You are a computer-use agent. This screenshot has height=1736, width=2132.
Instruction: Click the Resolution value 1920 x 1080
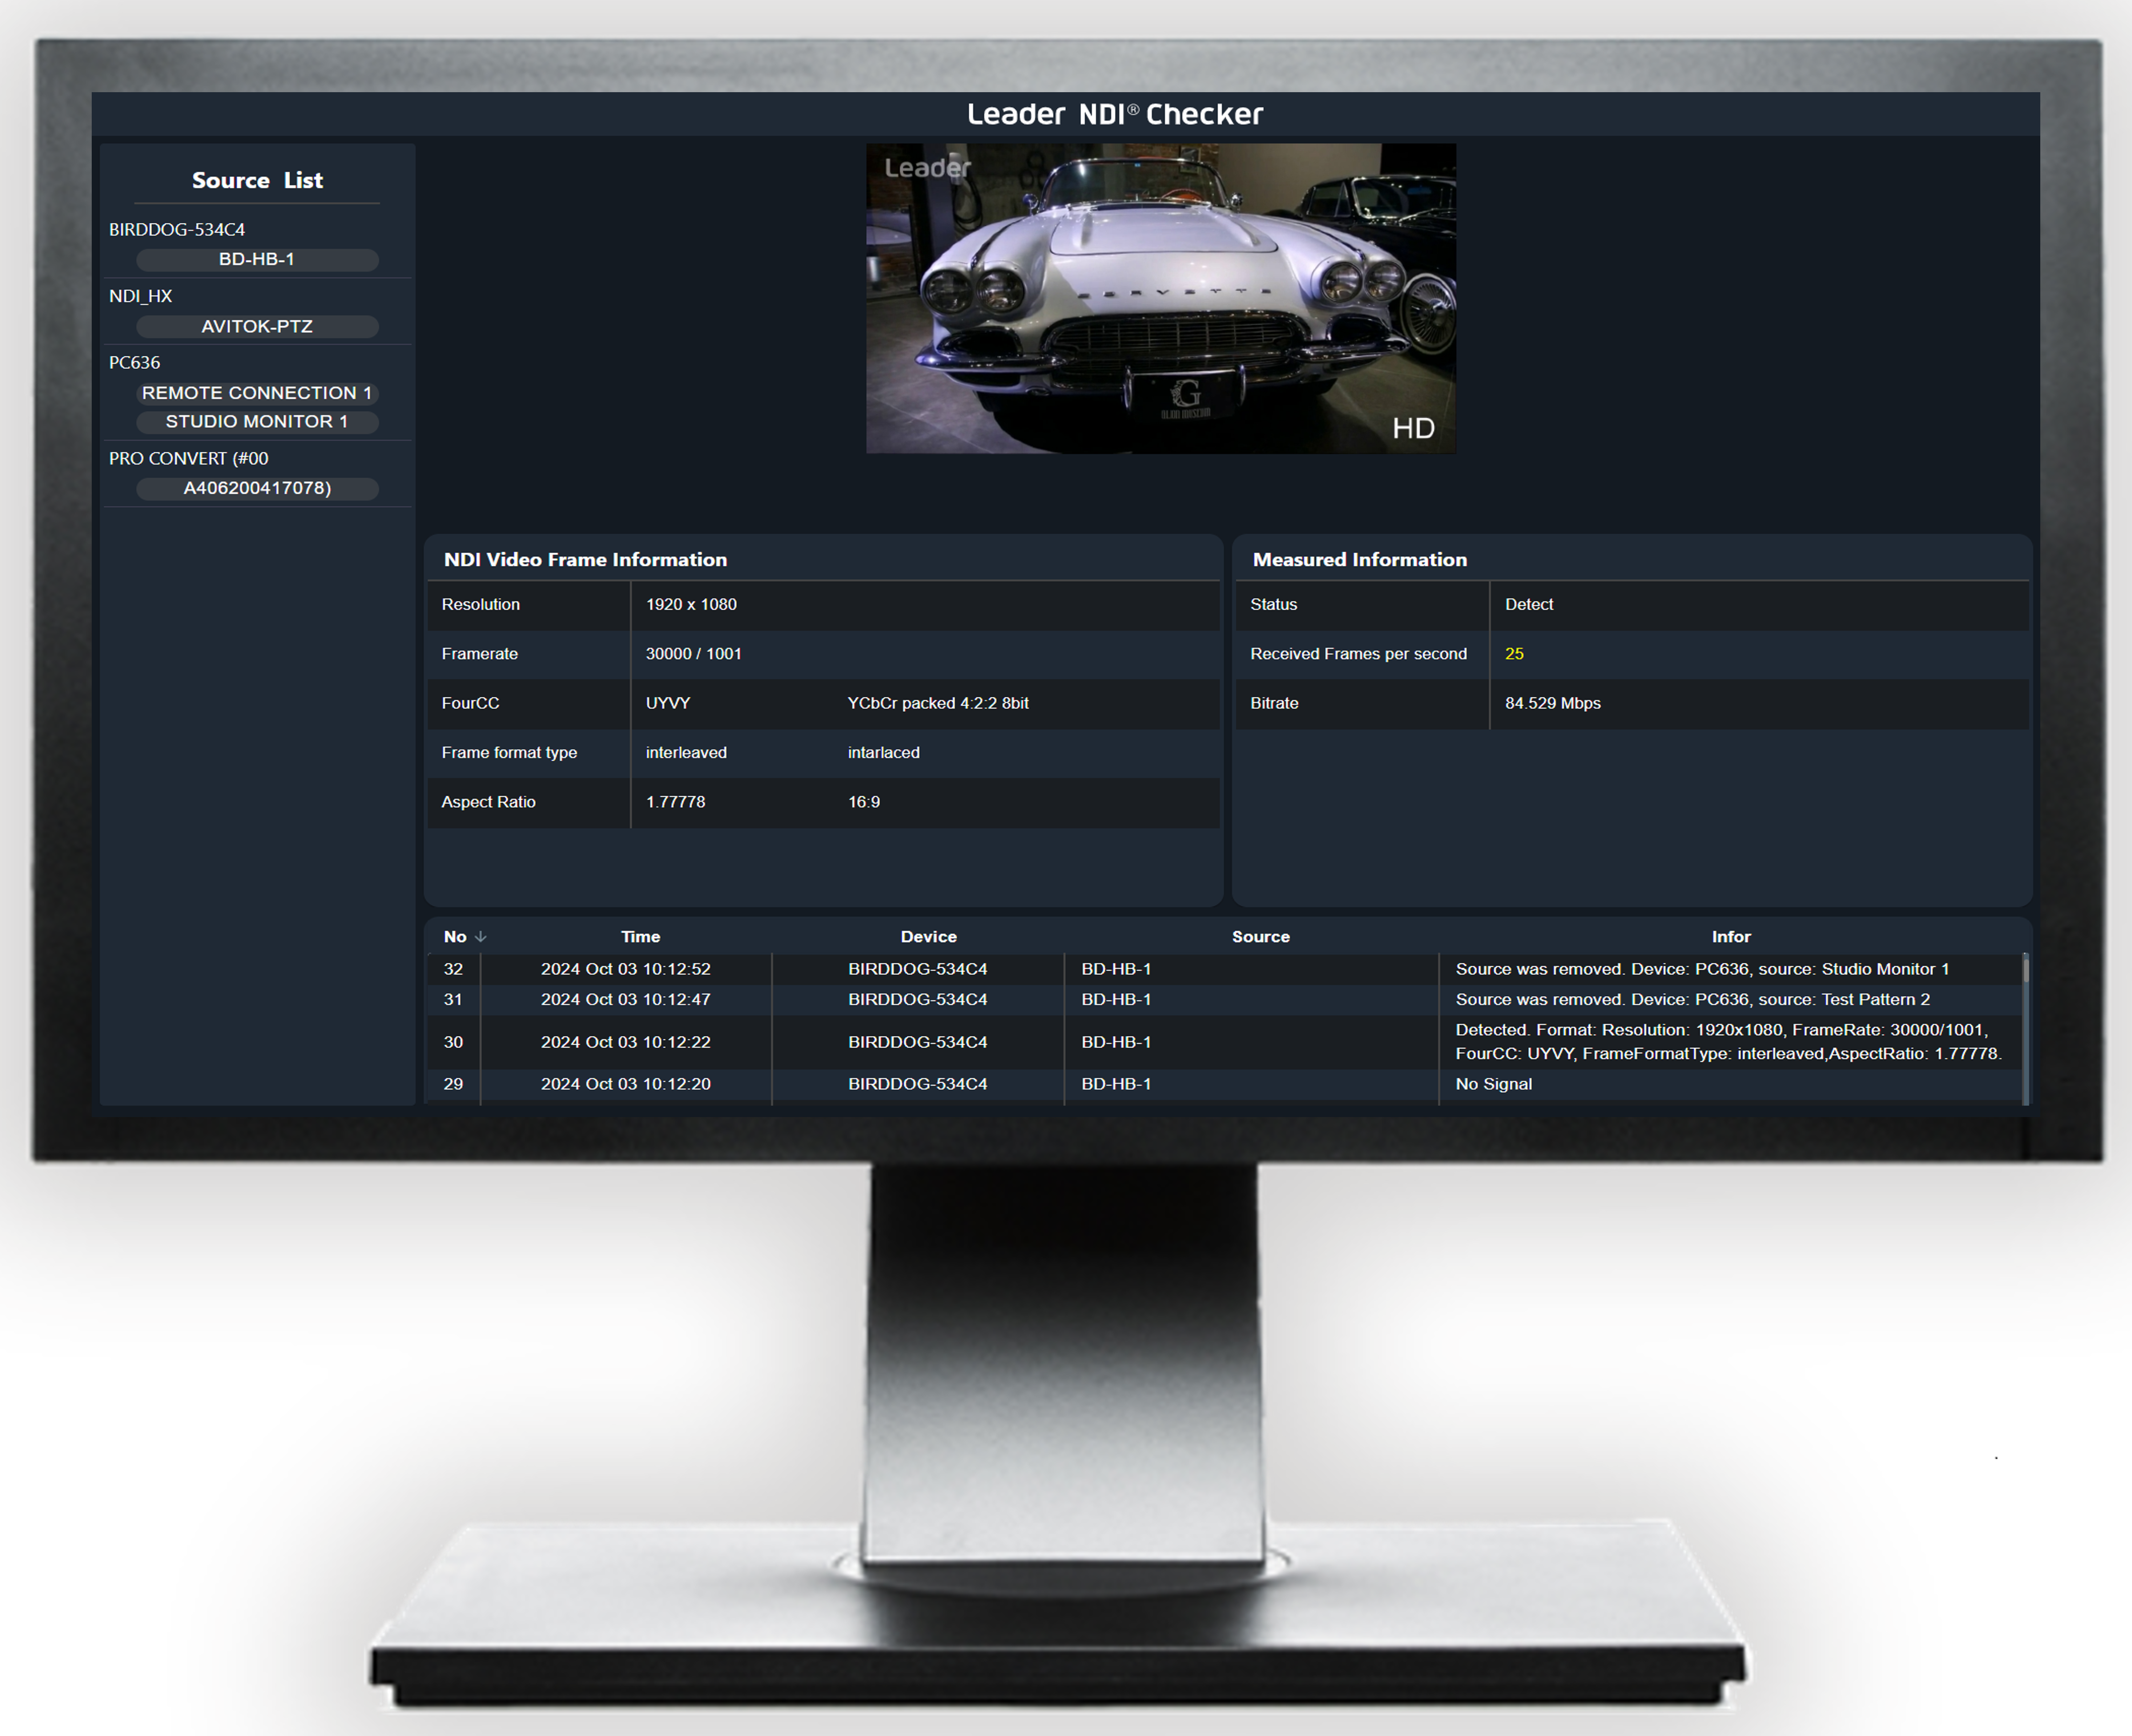pos(691,605)
